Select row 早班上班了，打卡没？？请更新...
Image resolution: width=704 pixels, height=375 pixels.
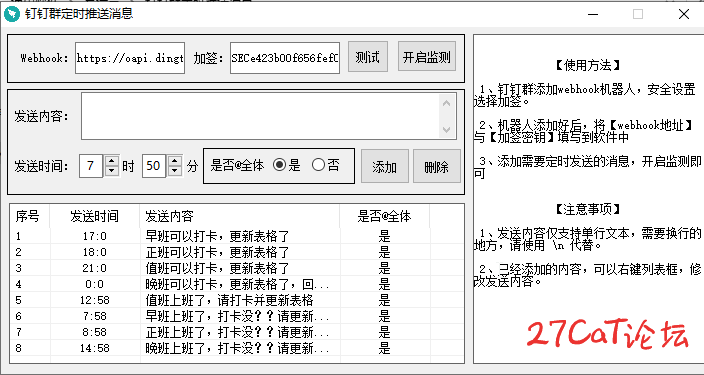coord(237,316)
